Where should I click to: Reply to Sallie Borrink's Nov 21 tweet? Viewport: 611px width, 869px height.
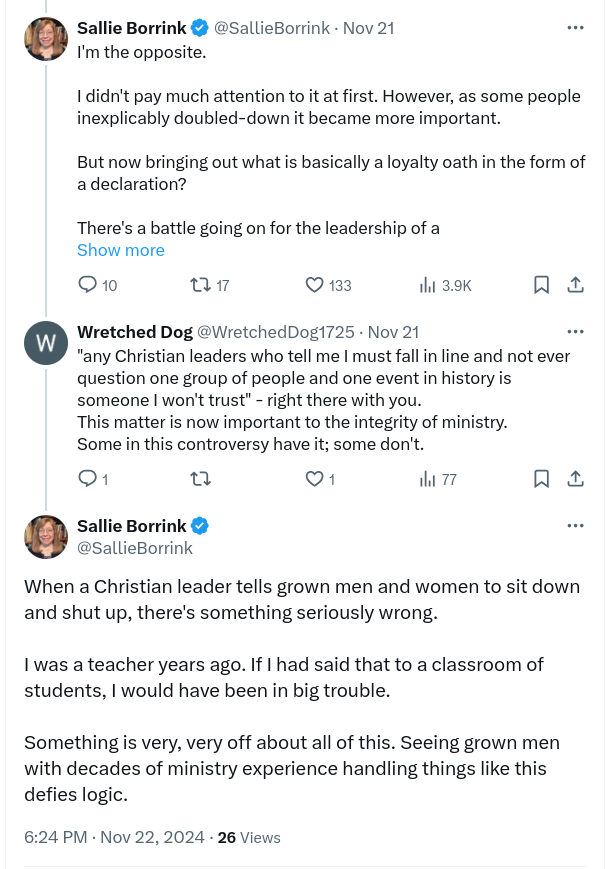click(x=87, y=285)
